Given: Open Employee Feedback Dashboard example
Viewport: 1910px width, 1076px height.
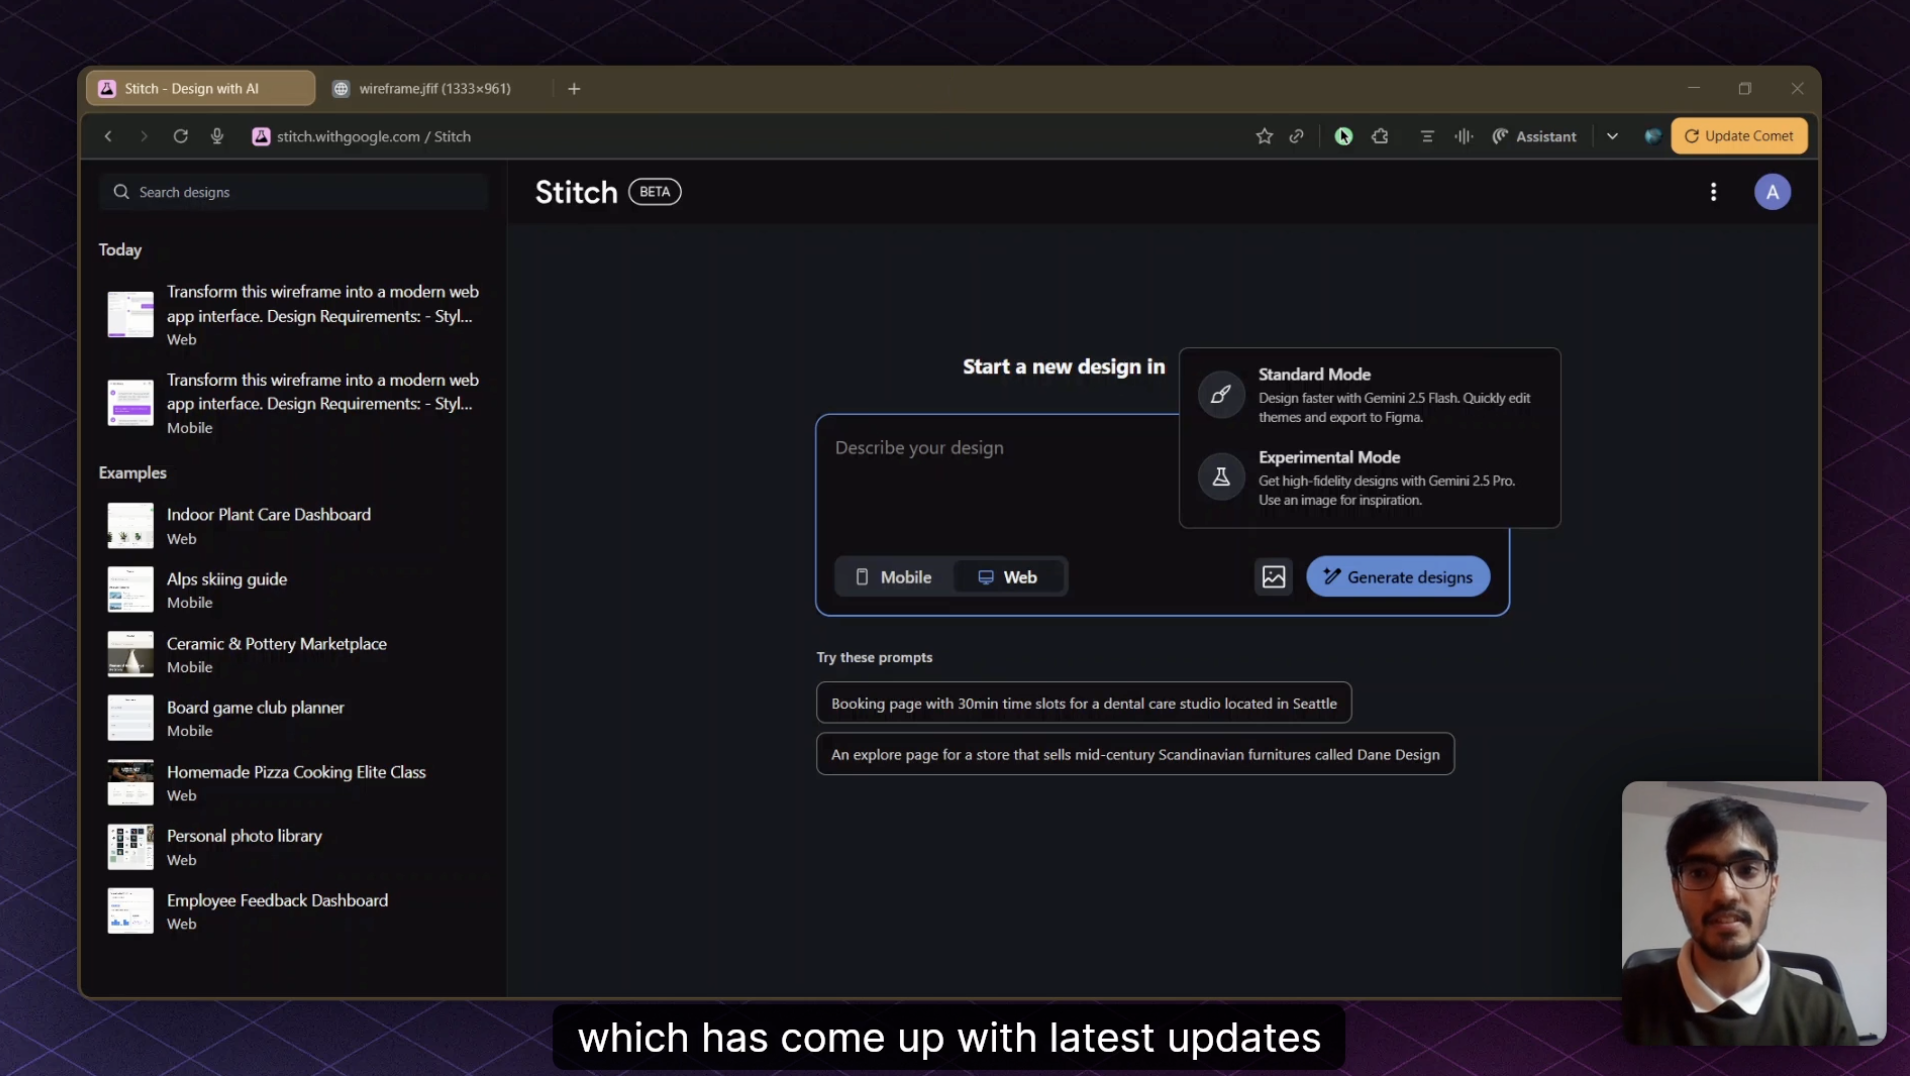Looking at the screenshot, I should (x=293, y=911).
